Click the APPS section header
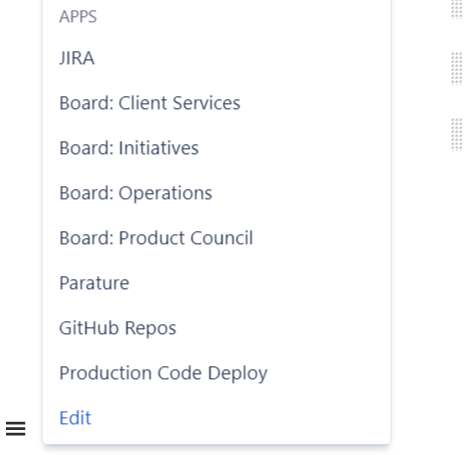465x455 pixels. (78, 16)
